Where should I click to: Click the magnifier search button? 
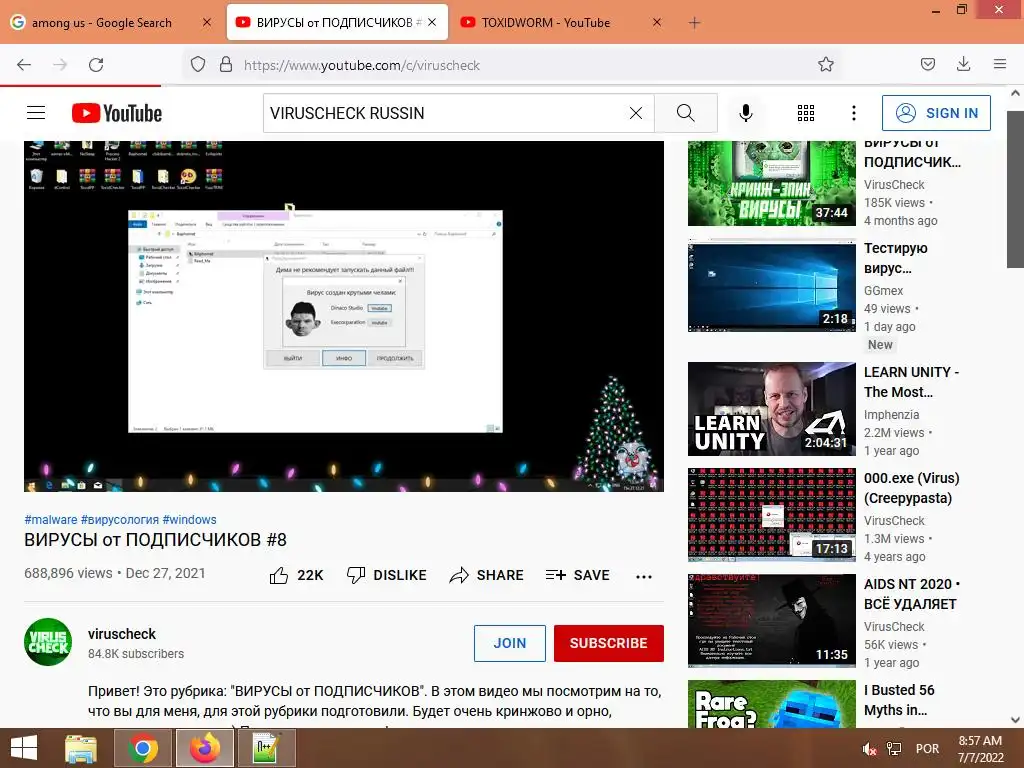[686, 113]
